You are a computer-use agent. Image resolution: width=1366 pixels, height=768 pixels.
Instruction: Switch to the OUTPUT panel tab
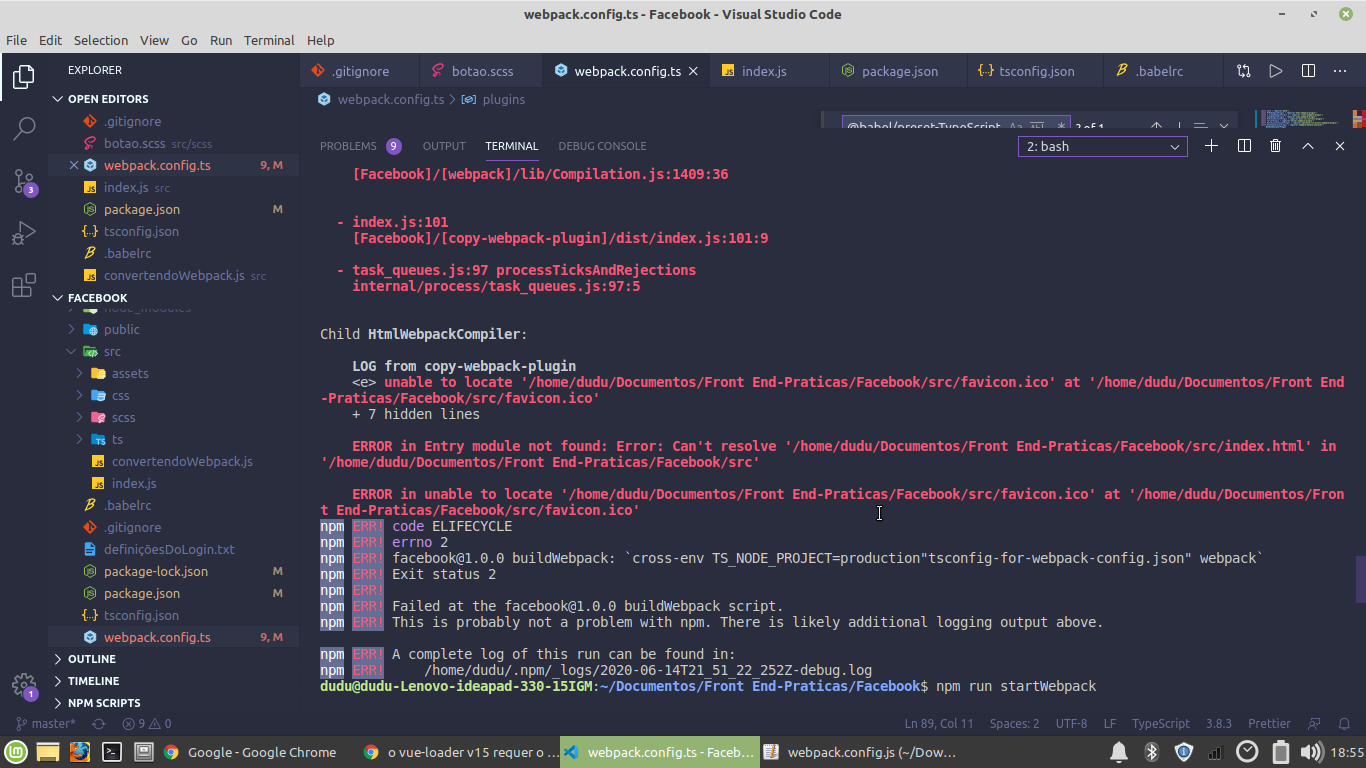tap(444, 146)
